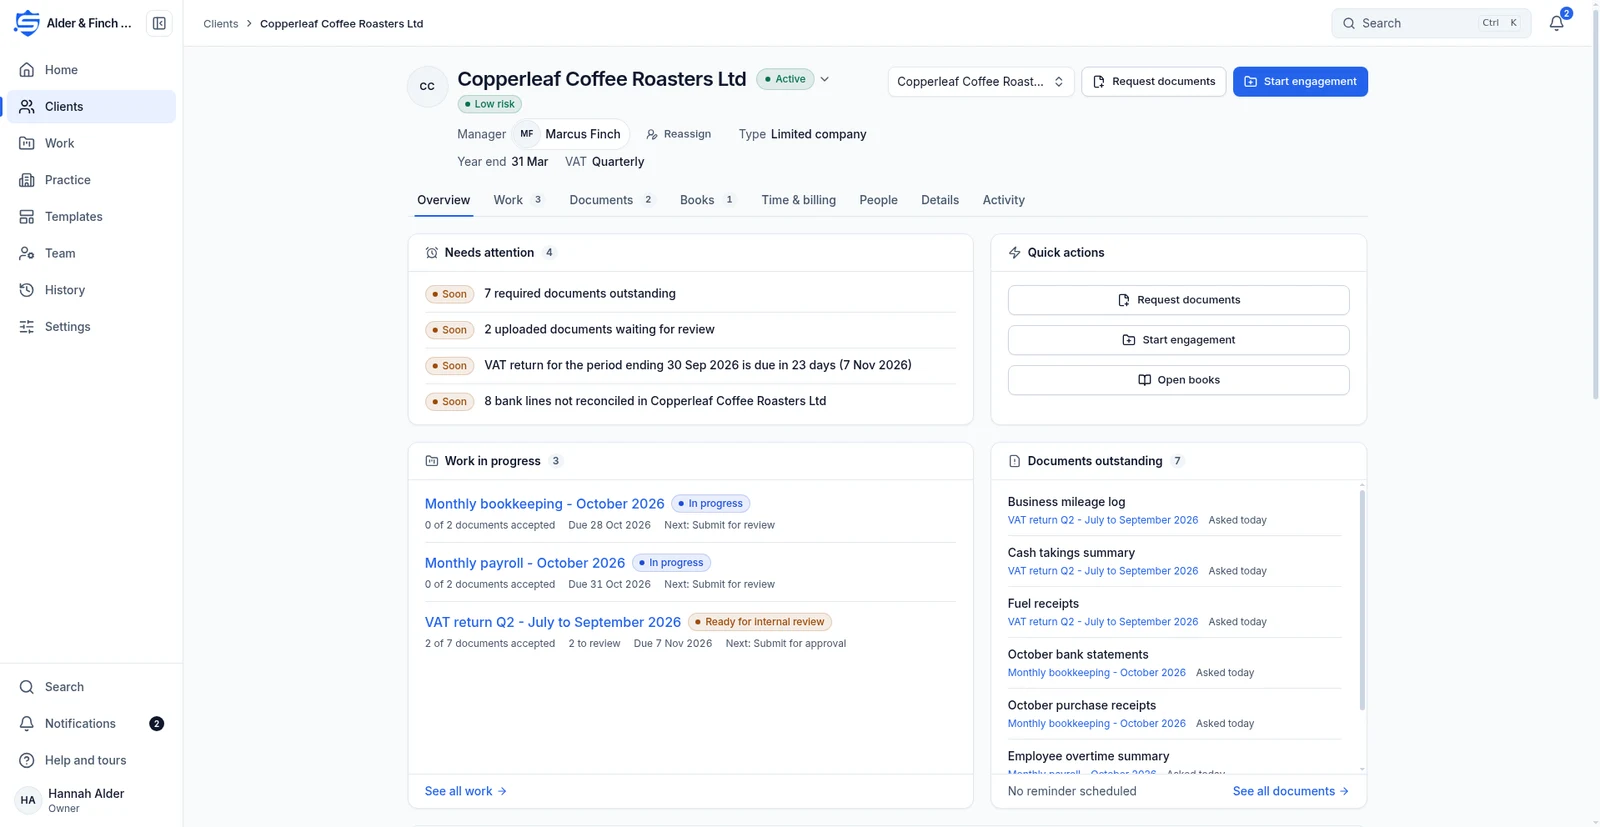Viewport: 1600px width, 827px height.
Task: Open Search at the bottom of the sidebar
Action: click(91, 687)
